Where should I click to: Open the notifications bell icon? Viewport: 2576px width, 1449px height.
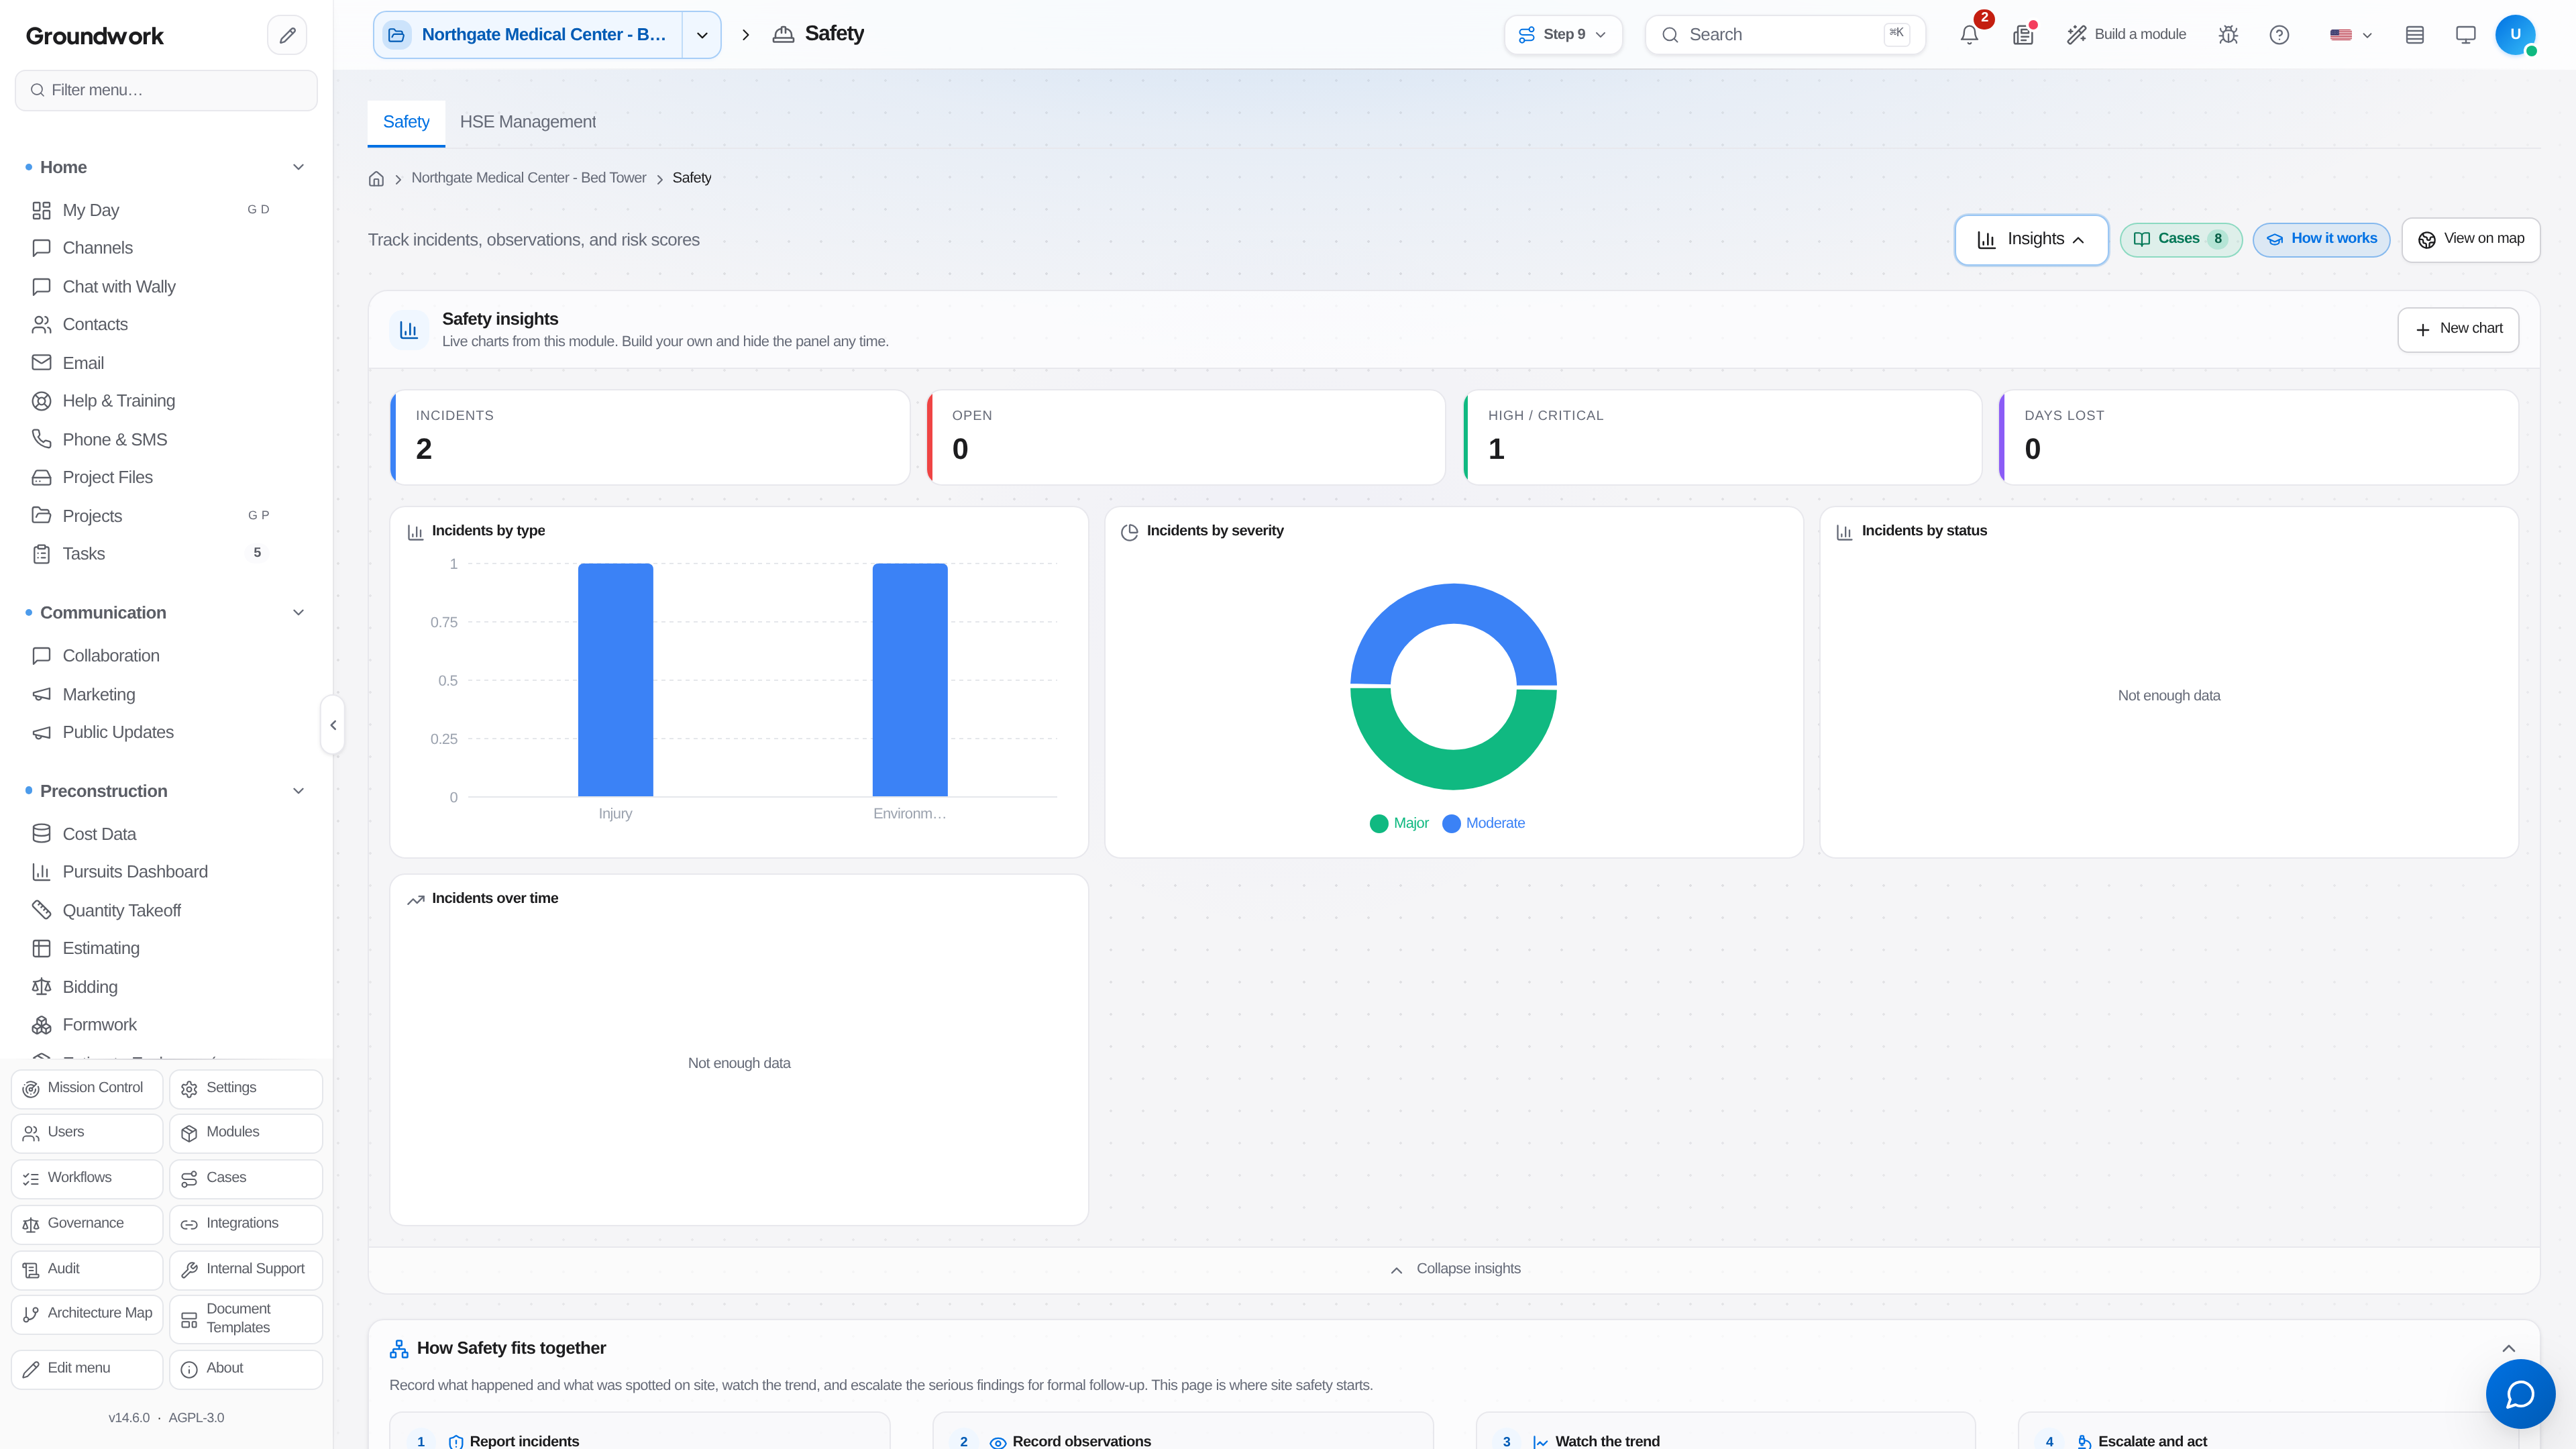coord(1969,35)
